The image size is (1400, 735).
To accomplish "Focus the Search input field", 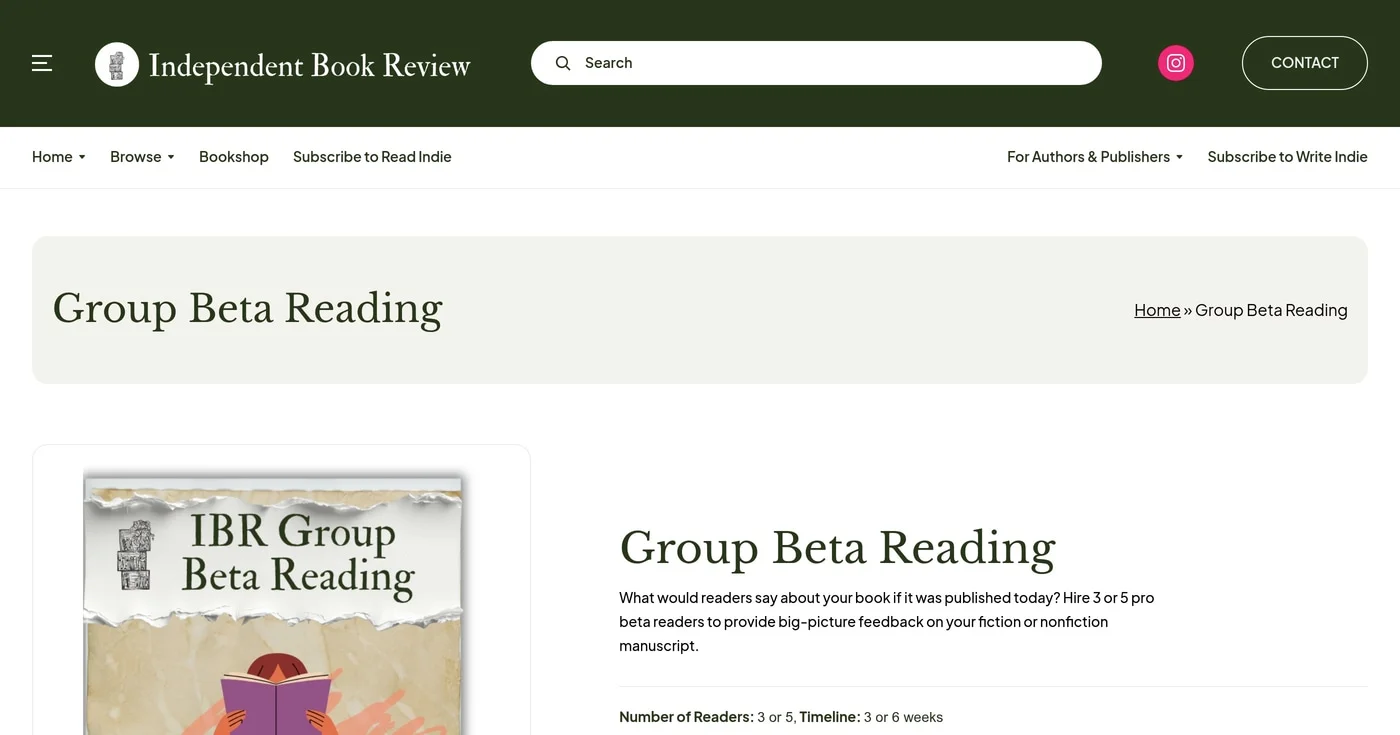I will 816,63.
